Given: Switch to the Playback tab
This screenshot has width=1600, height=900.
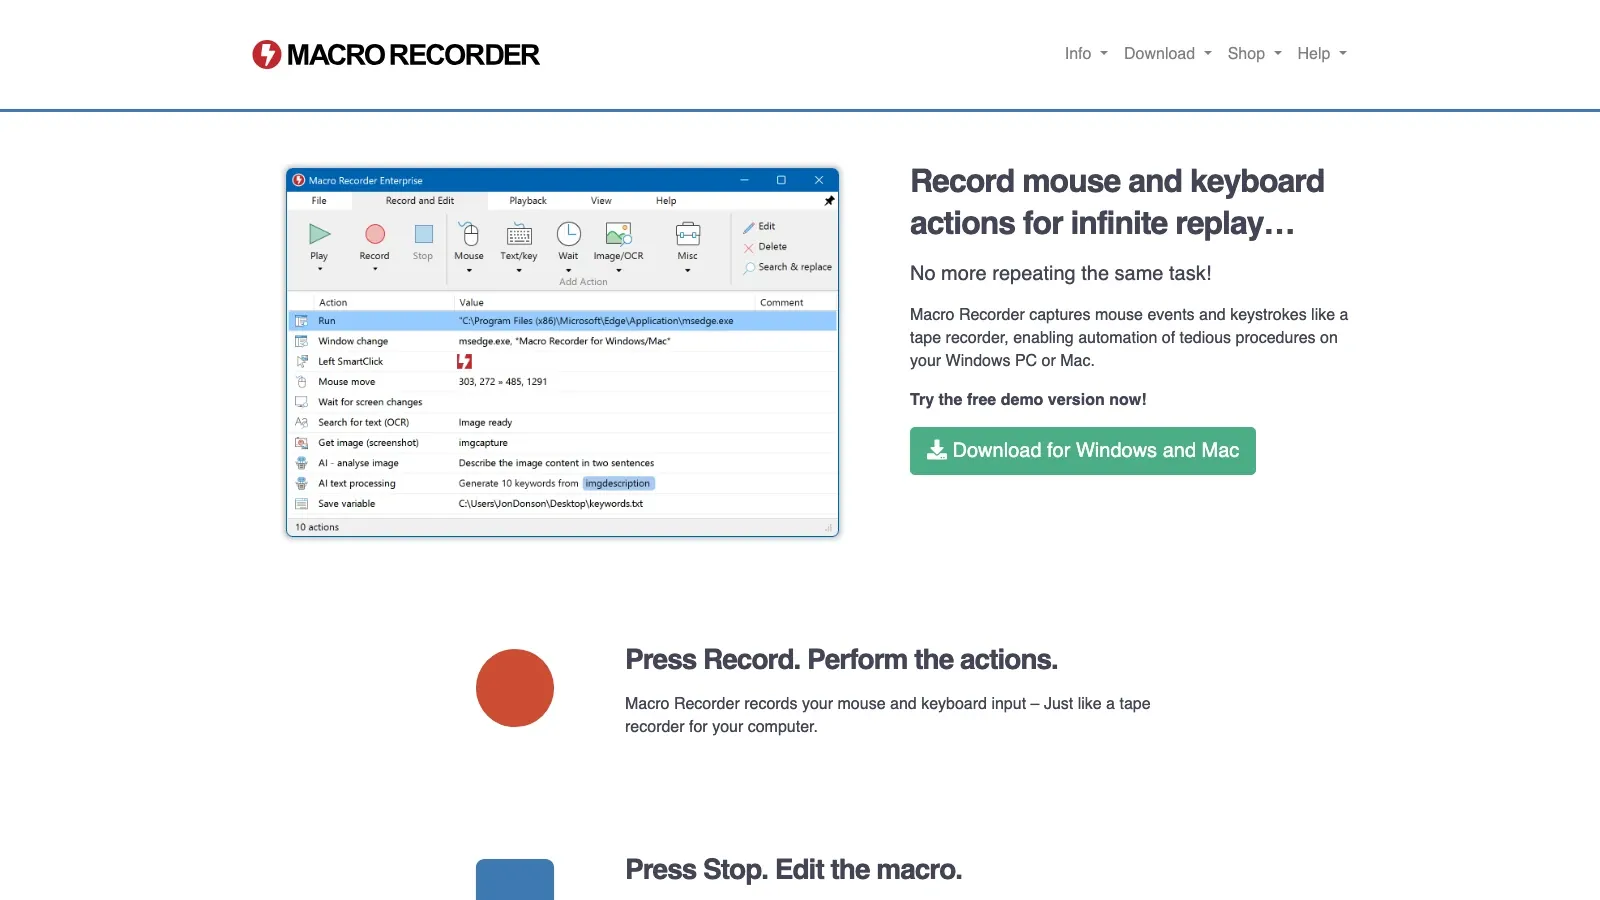Looking at the screenshot, I should tap(528, 201).
